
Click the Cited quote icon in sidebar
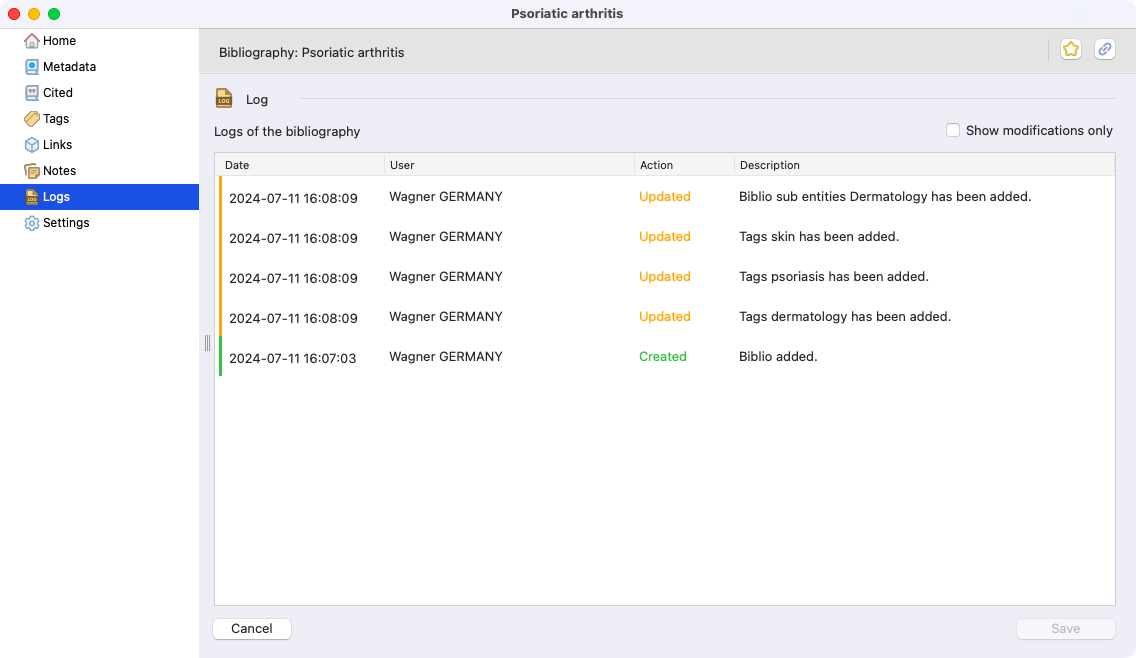tap(31, 93)
